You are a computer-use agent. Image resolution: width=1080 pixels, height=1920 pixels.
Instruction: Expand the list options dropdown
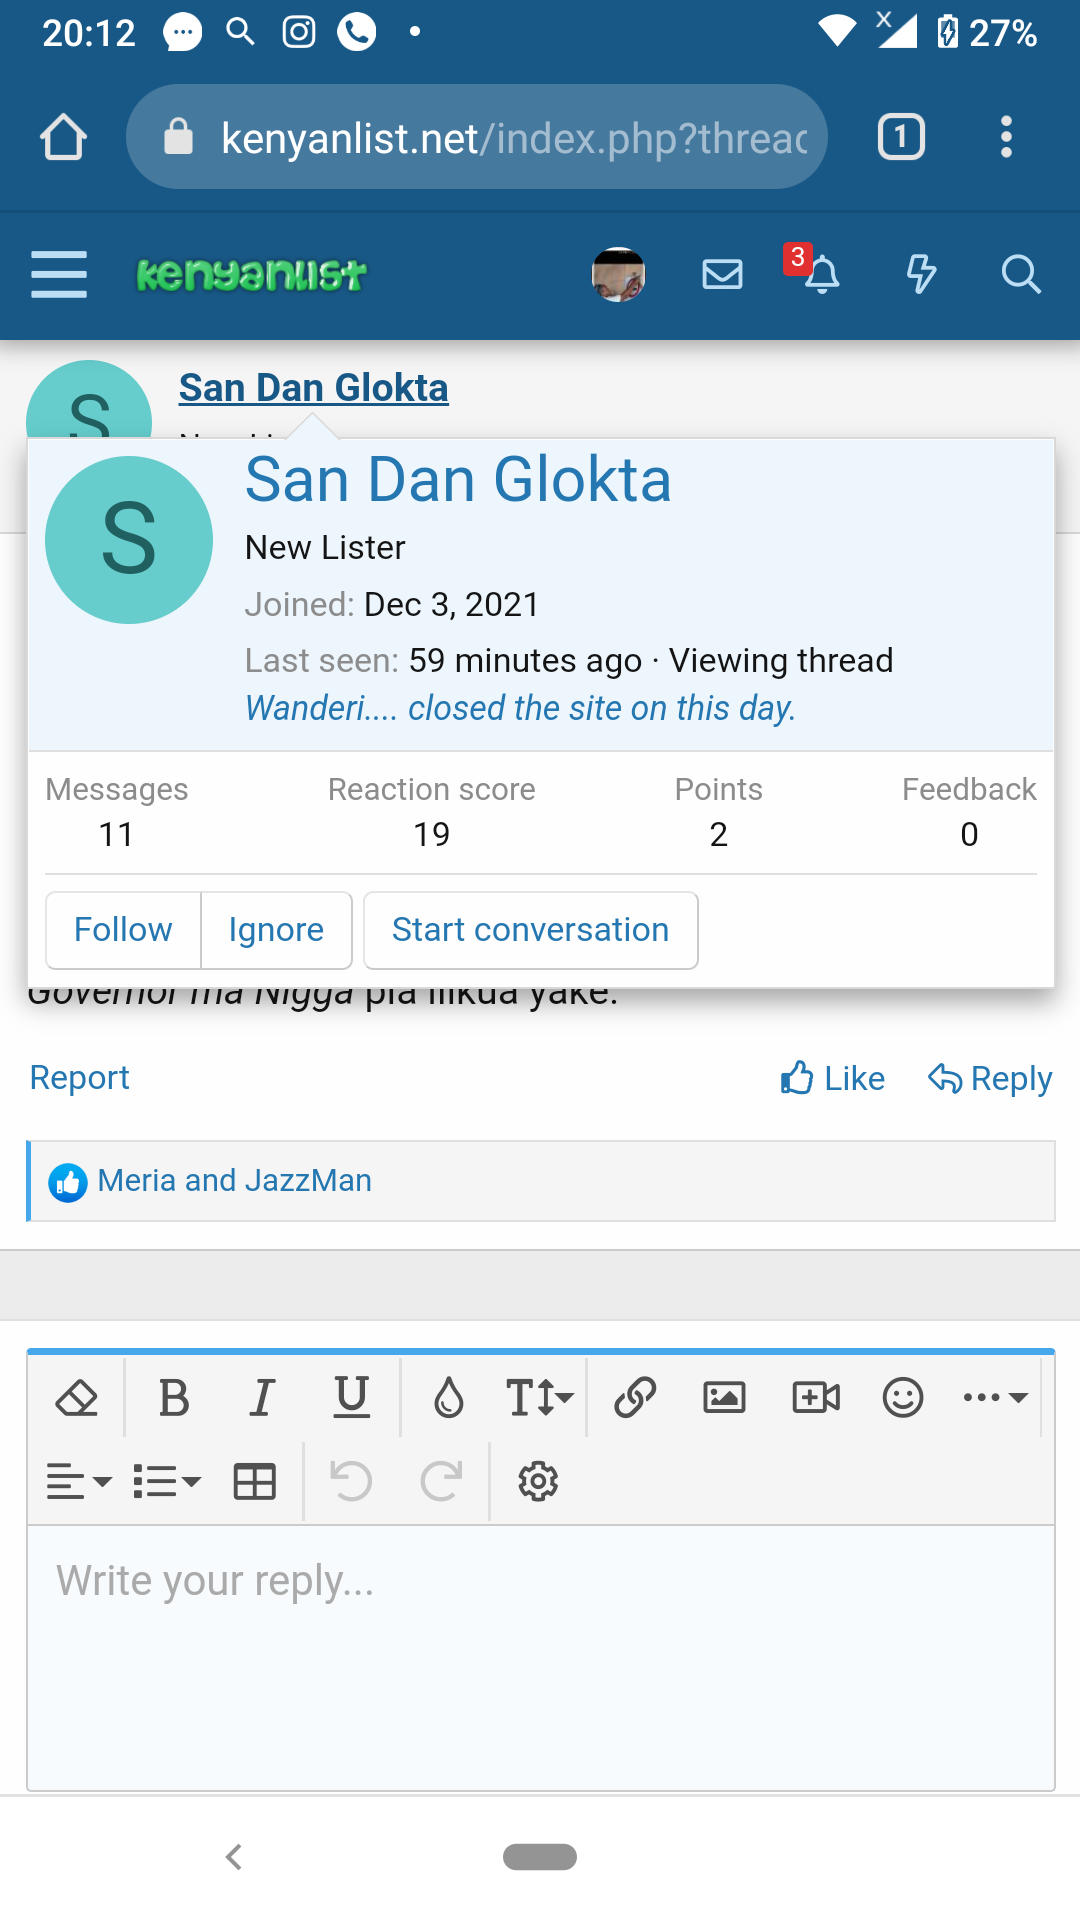pyautogui.click(x=167, y=1481)
